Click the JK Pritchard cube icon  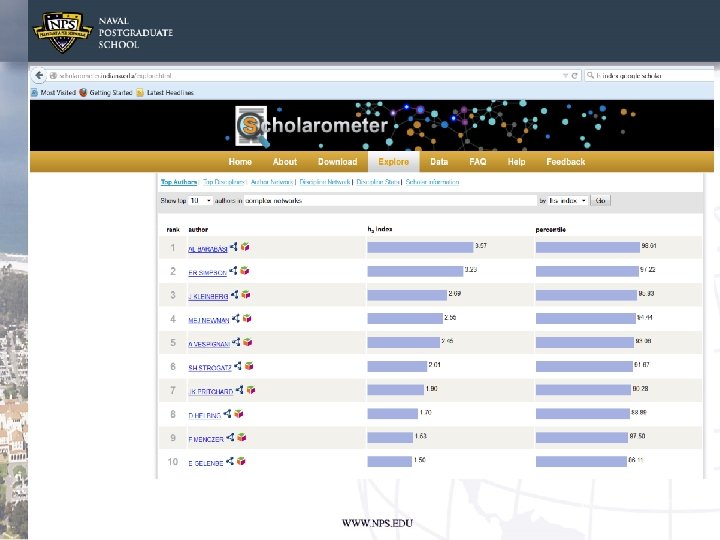(251, 390)
